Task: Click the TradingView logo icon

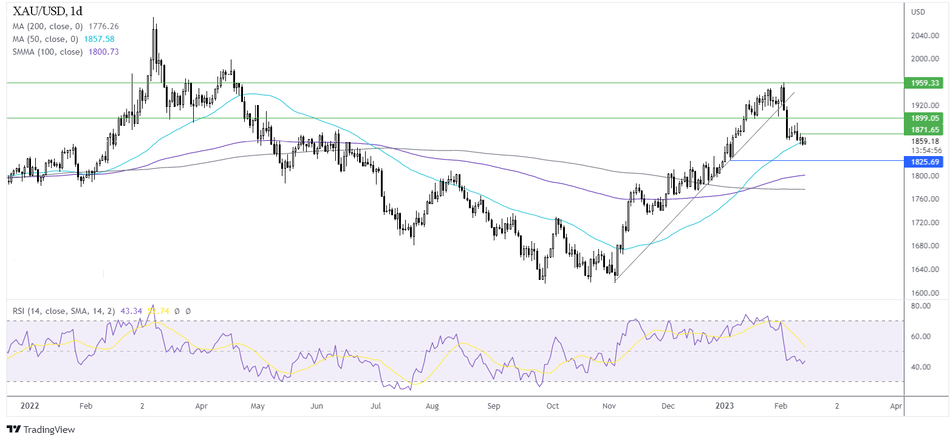Action: 16,428
